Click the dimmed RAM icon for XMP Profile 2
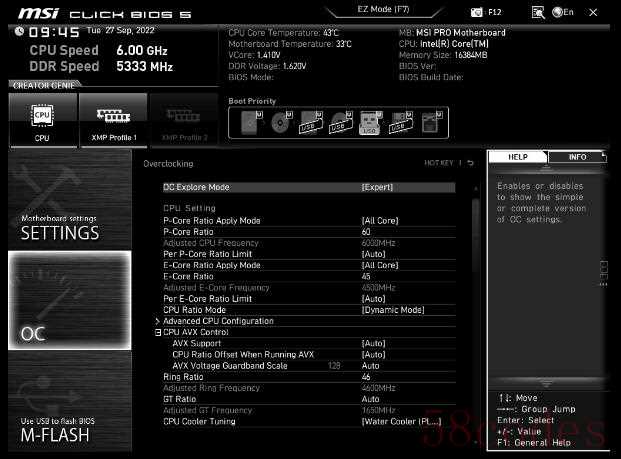Screen dimensions: 621x459 (x=183, y=116)
